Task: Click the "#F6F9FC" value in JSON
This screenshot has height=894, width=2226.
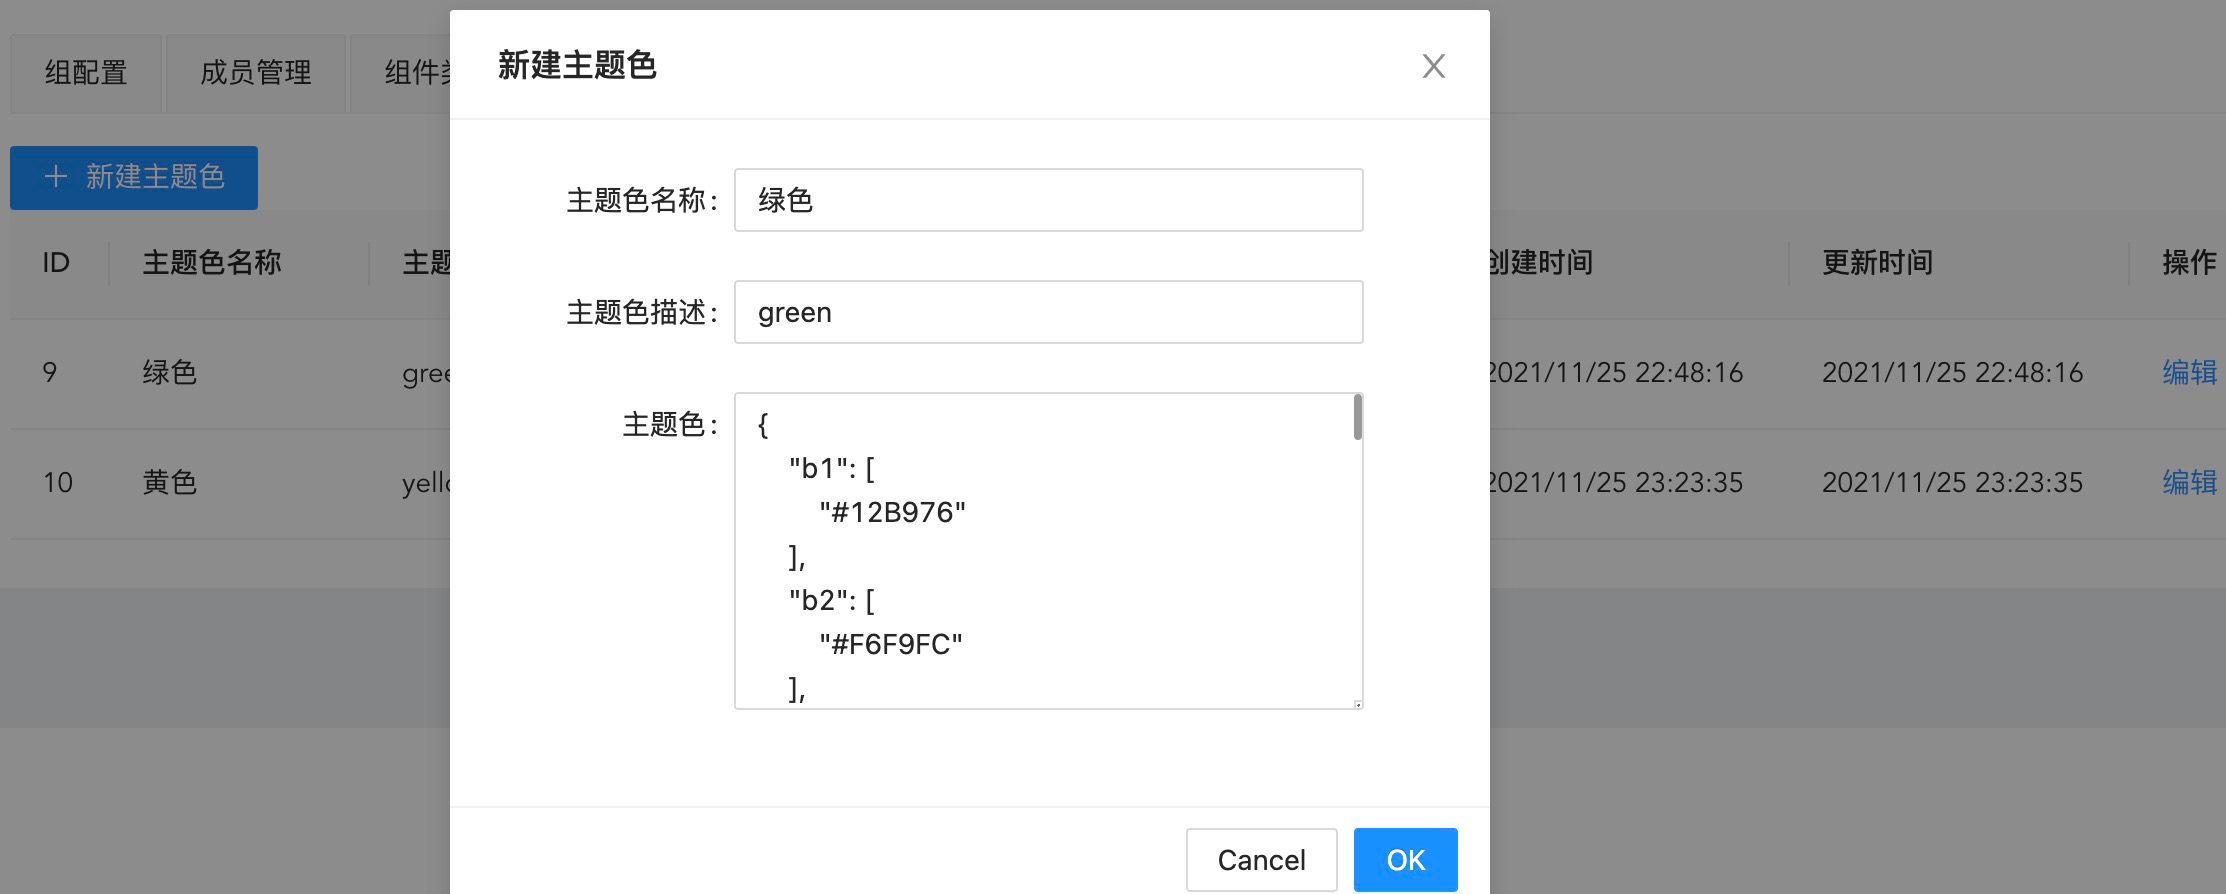Action: (891, 645)
